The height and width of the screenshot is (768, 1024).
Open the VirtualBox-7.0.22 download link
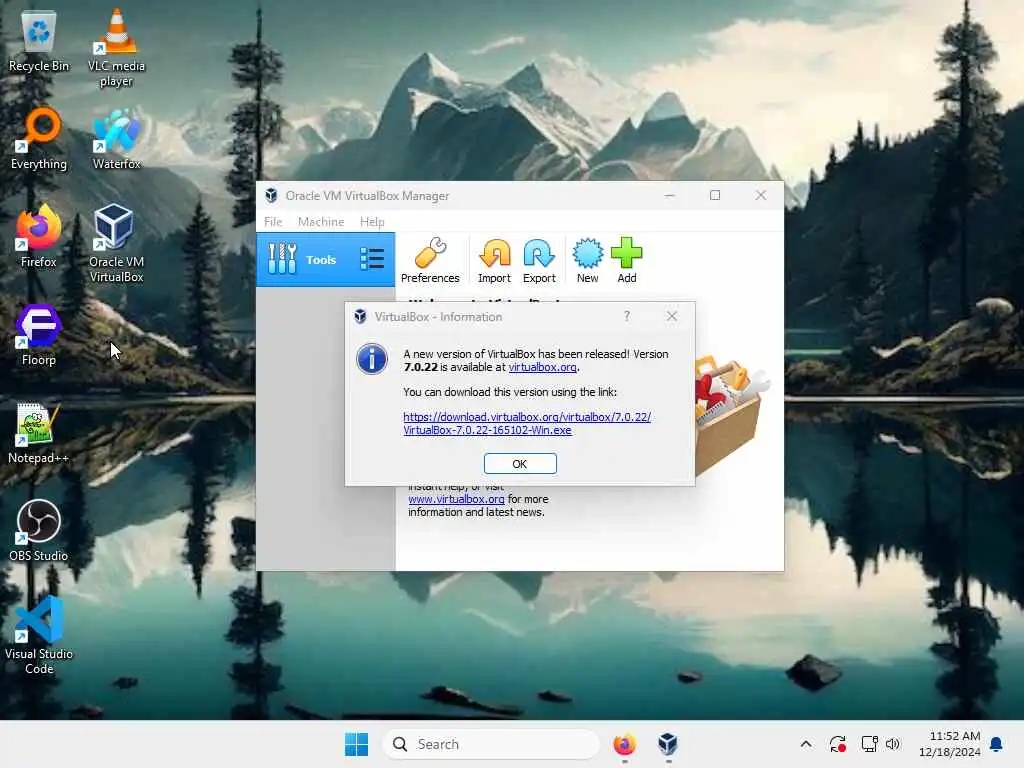(x=526, y=423)
